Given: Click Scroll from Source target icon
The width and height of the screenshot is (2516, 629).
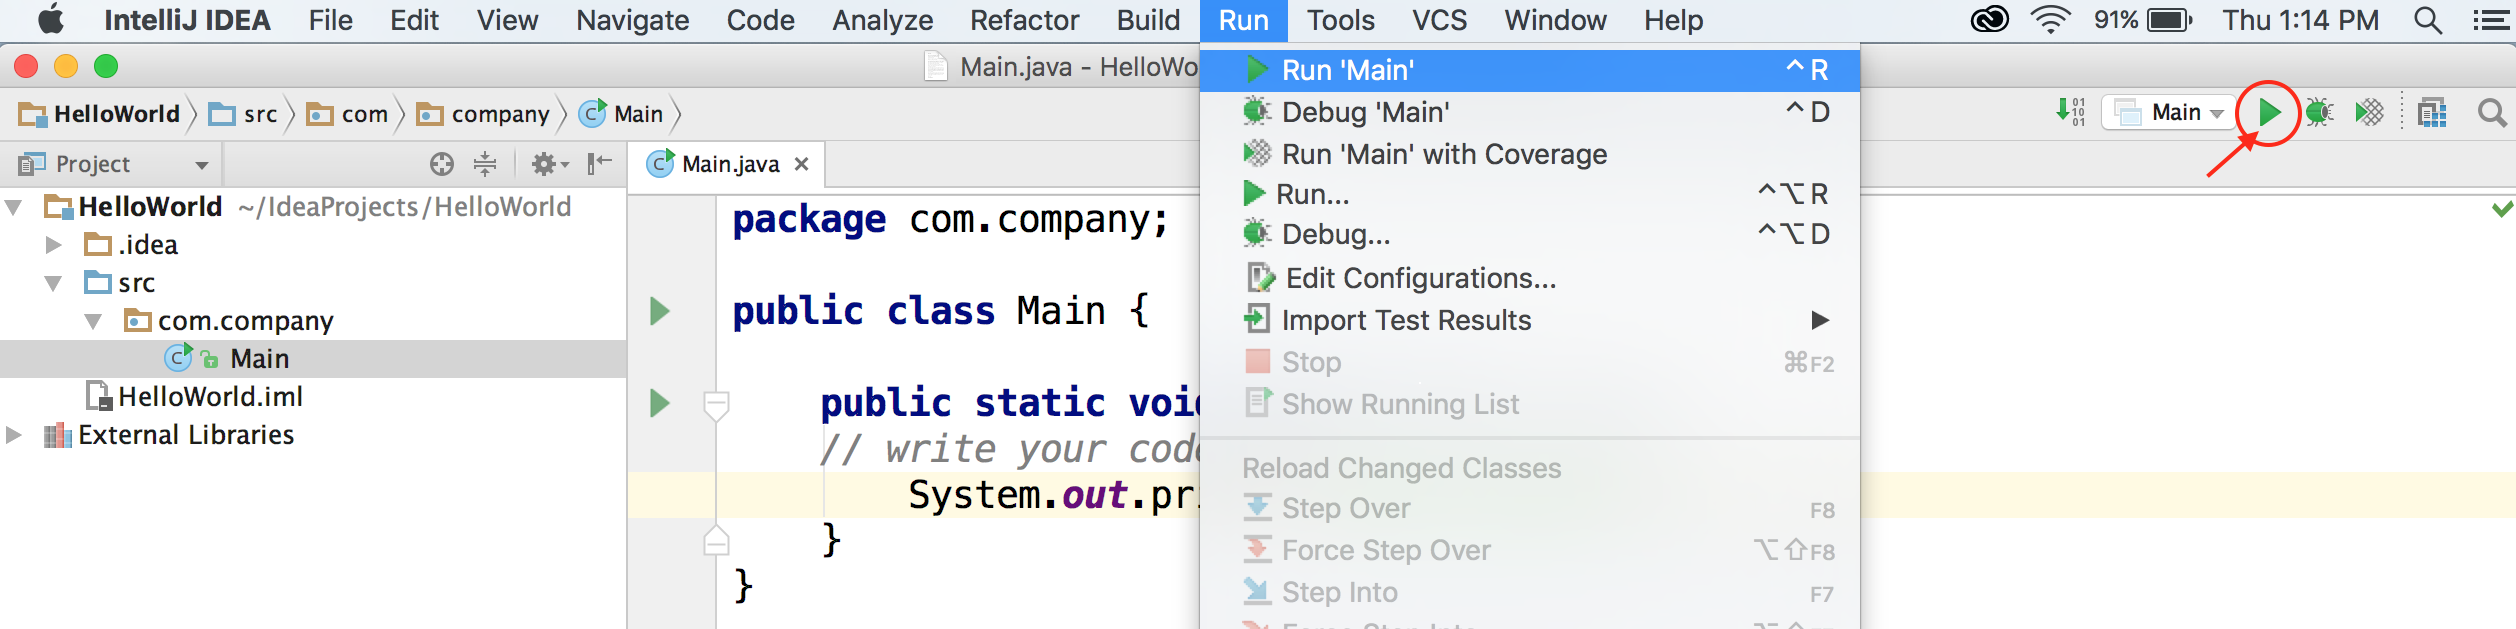Looking at the screenshot, I should point(441,164).
